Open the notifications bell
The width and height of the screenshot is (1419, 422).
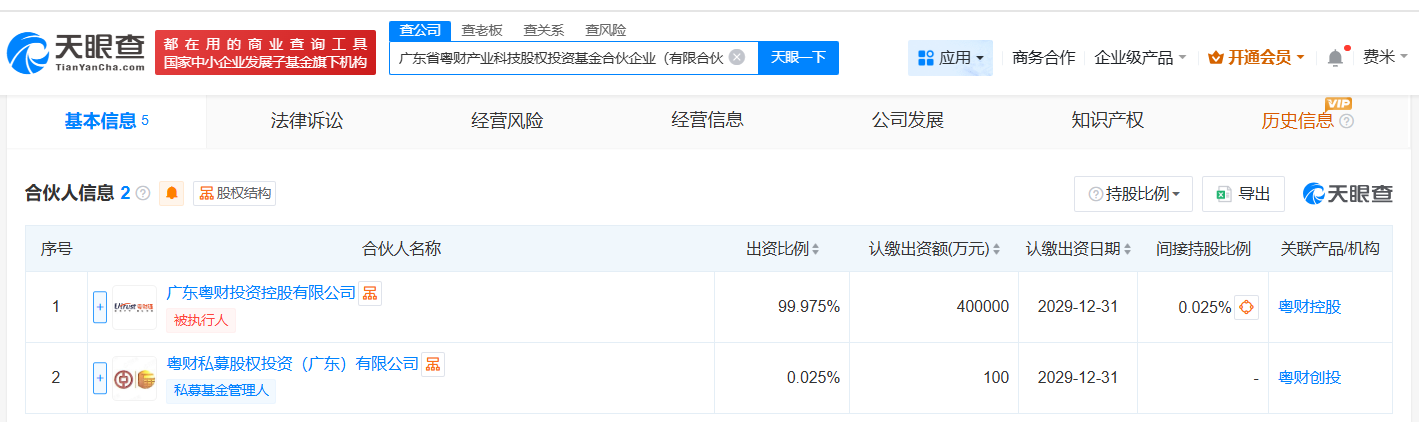click(1335, 58)
